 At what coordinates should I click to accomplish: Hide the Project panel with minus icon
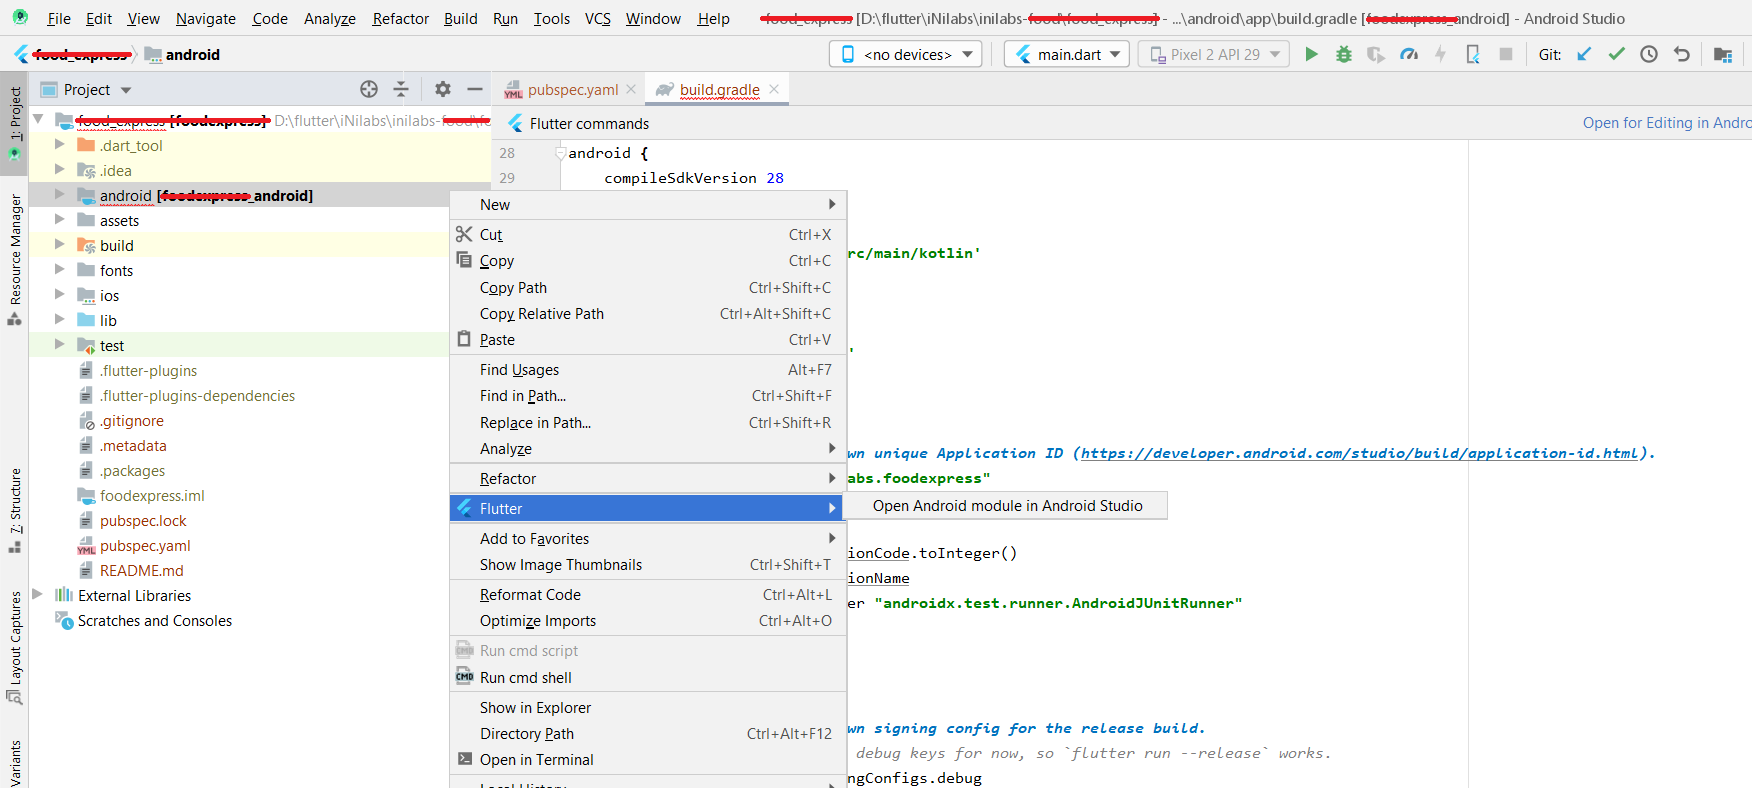pyautogui.click(x=475, y=89)
